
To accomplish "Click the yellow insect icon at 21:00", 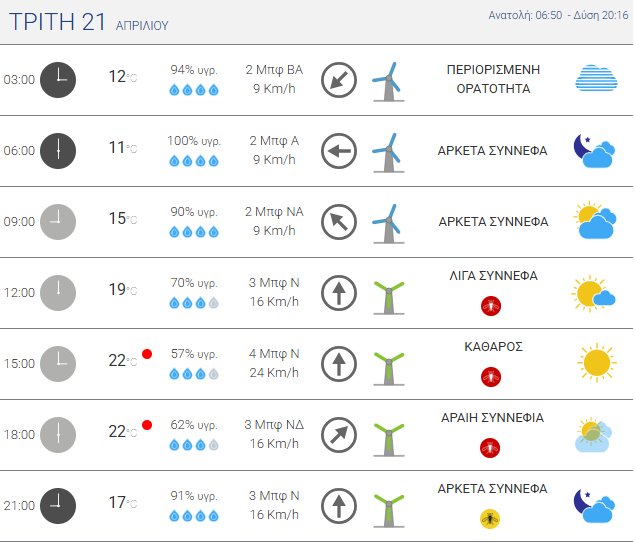I will (490, 518).
